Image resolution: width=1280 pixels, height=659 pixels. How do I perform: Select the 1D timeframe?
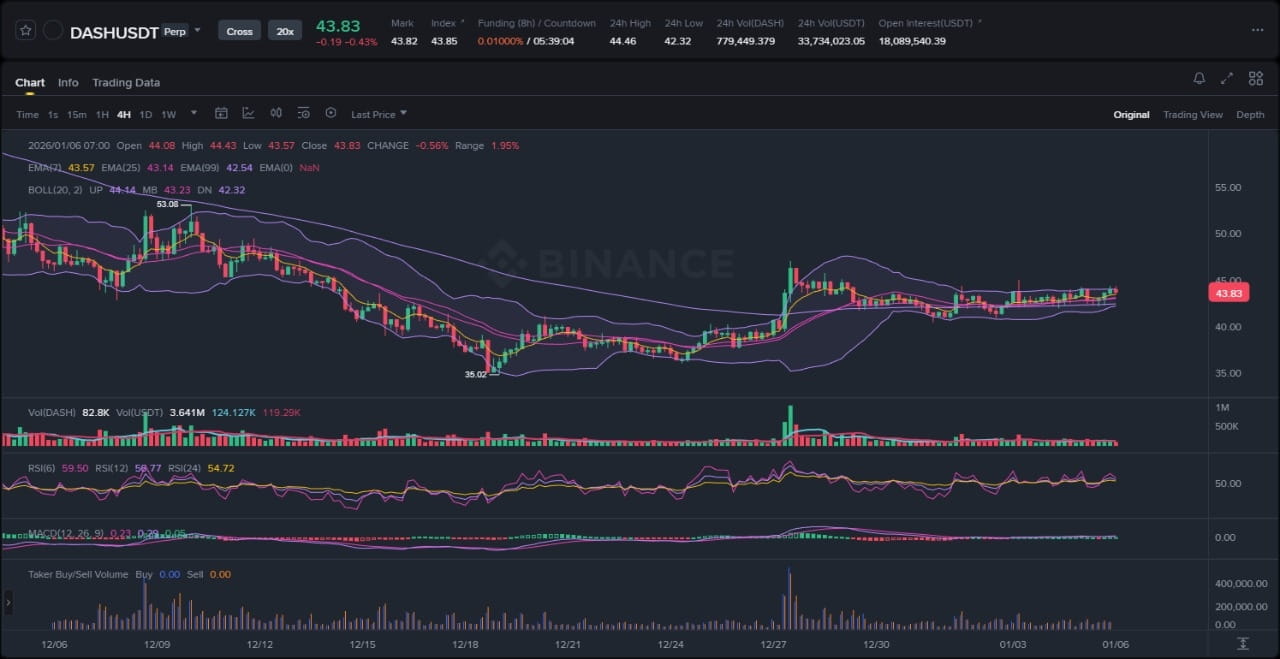click(146, 115)
